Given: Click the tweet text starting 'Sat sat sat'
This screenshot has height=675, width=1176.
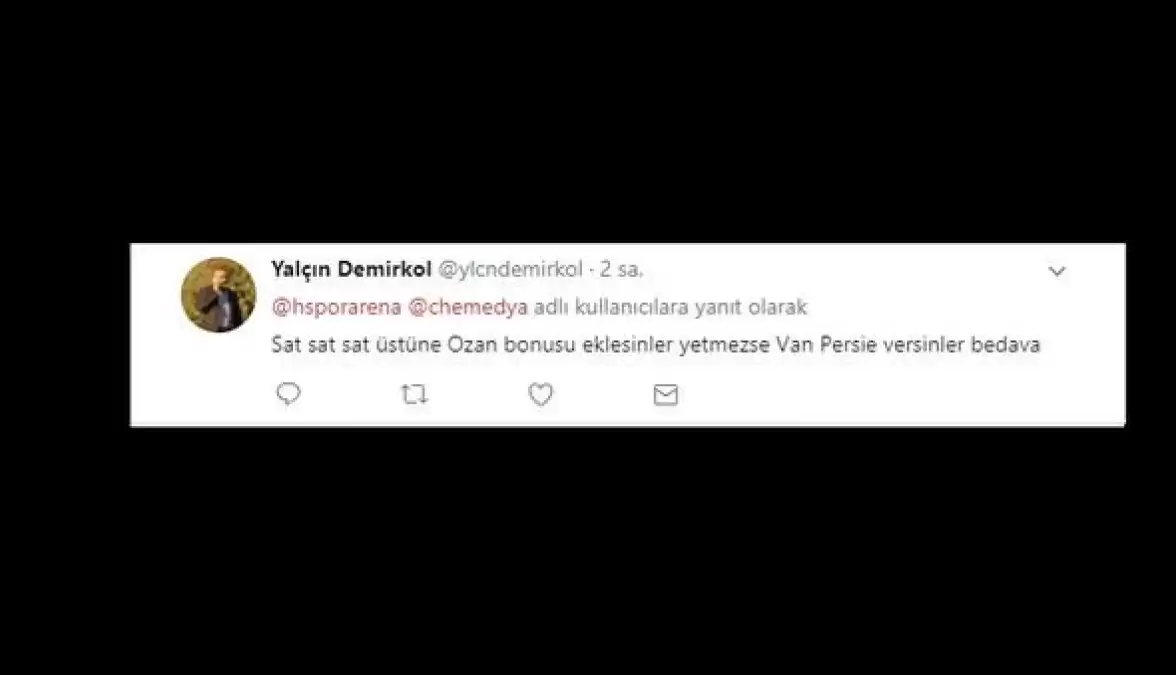Looking at the screenshot, I should (656, 345).
